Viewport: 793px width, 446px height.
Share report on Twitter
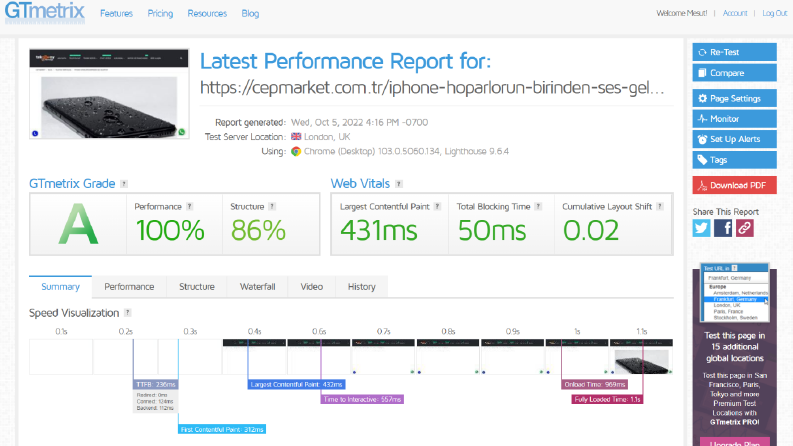pyautogui.click(x=701, y=228)
